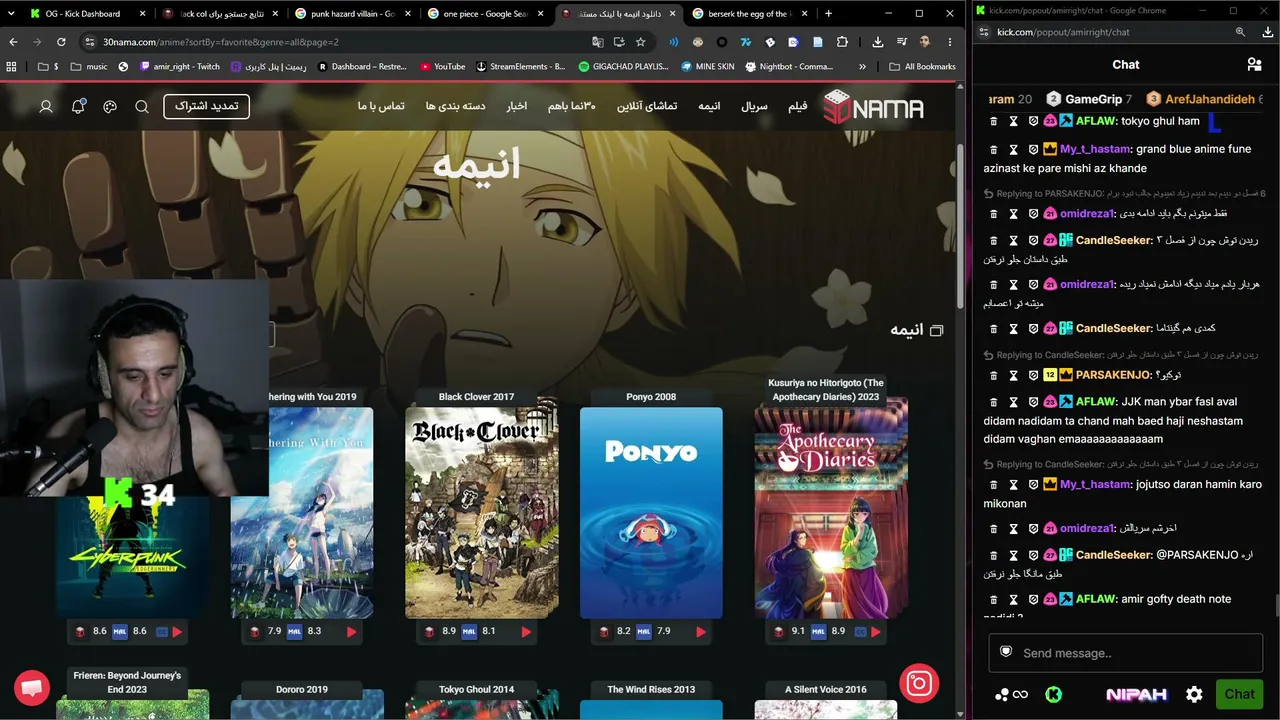The width and height of the screenshot is (1280, 720).
Task: Open the notifications bell on 30nama
Action: pos(78,107)
